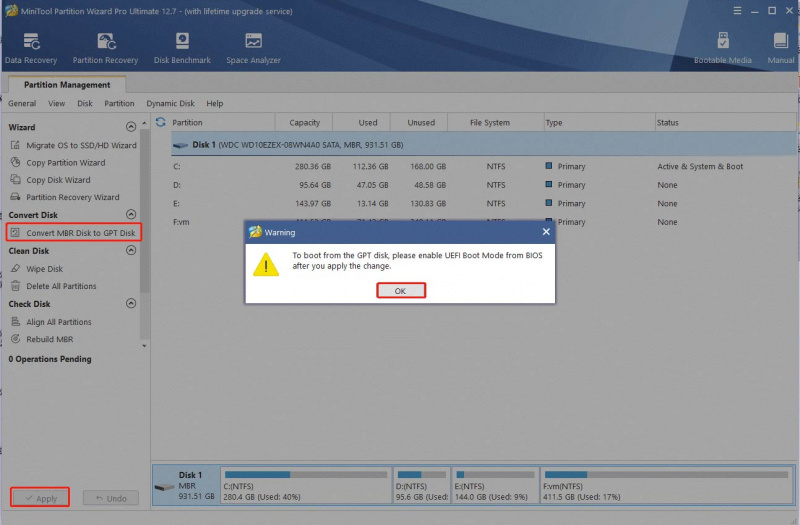Collapse the Check Disk section
The height and width of the screenshot is (525, 800).
(x=131, y=303)
